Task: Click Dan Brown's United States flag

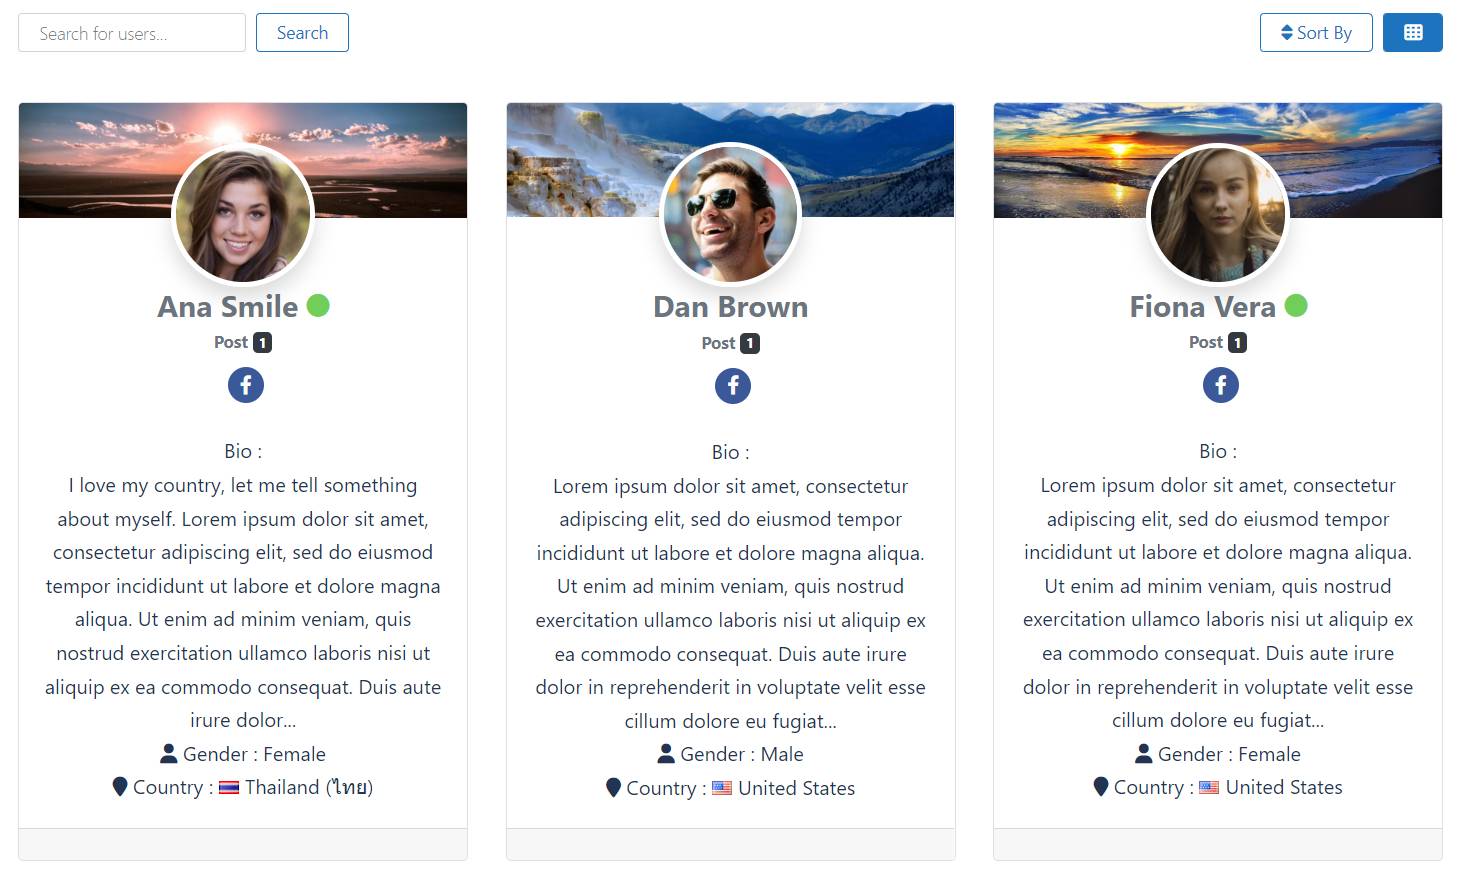Action: click(722, 789)
